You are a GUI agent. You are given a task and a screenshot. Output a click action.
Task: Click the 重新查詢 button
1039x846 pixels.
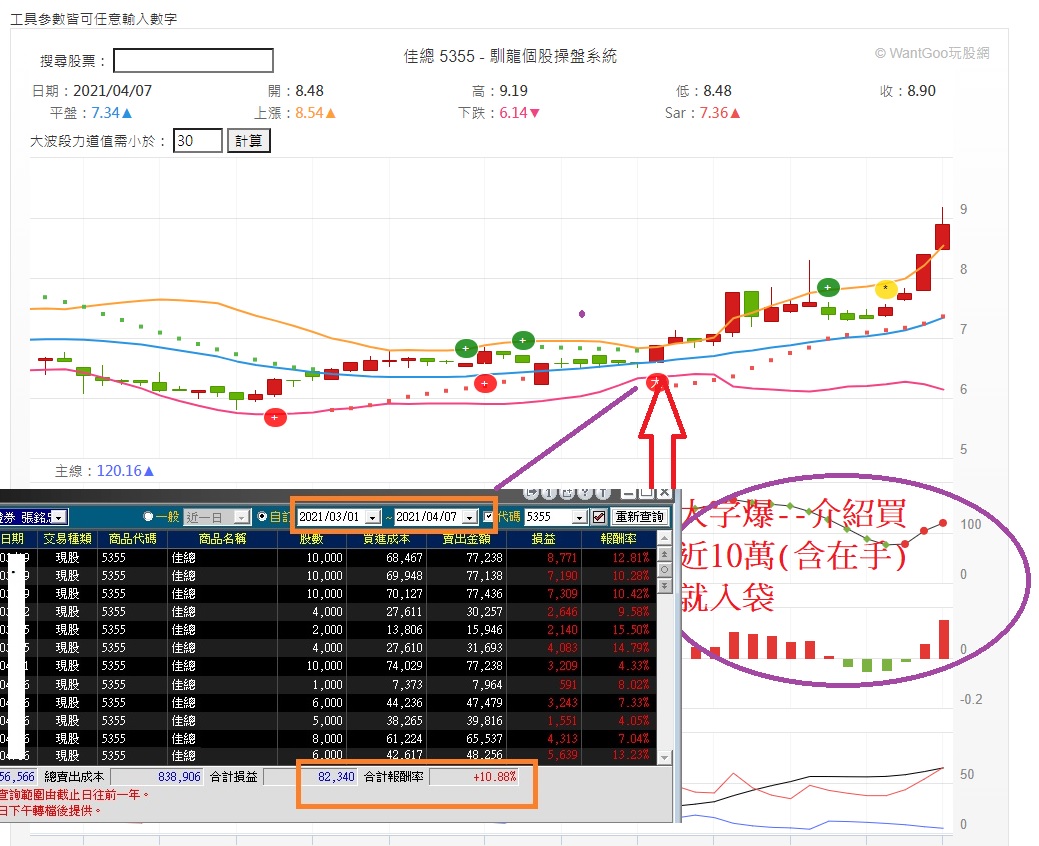639,517
